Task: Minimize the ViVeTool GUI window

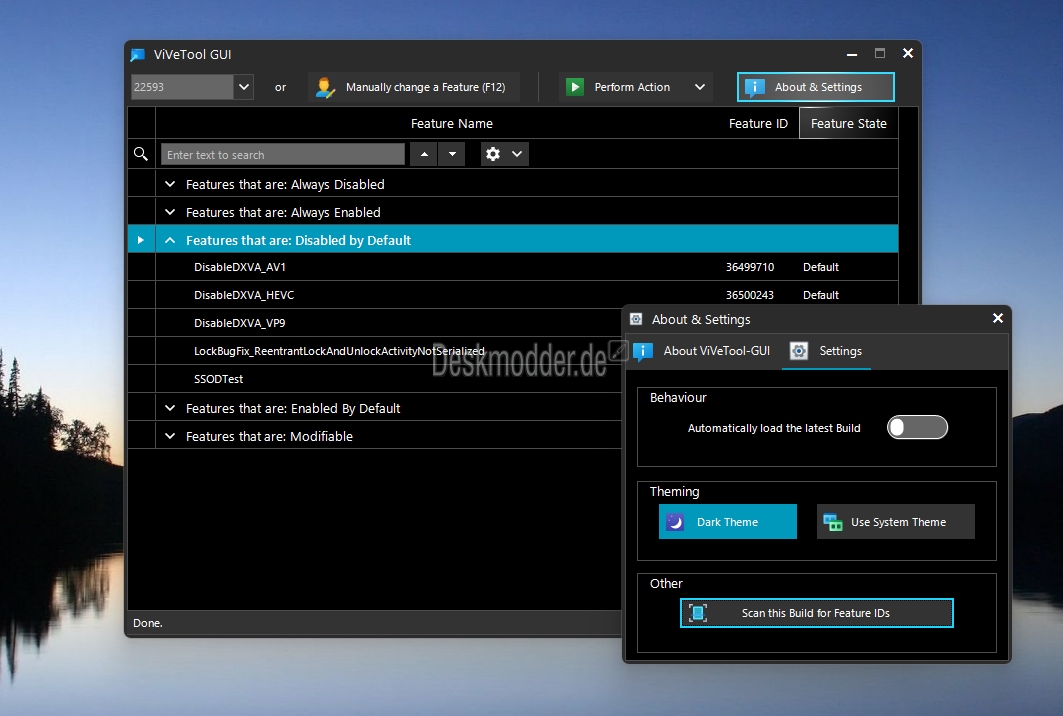Action: point(852,54)
